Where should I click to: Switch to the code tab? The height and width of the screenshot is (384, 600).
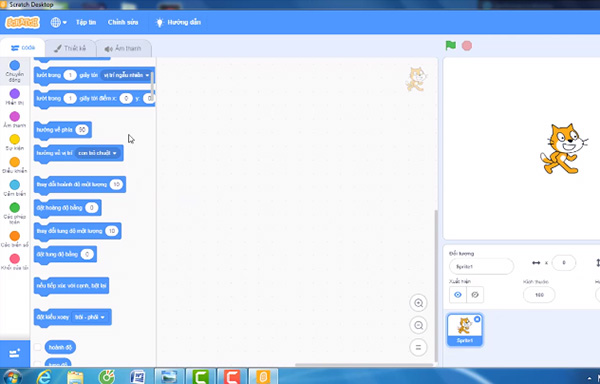(x=23, y=48)
